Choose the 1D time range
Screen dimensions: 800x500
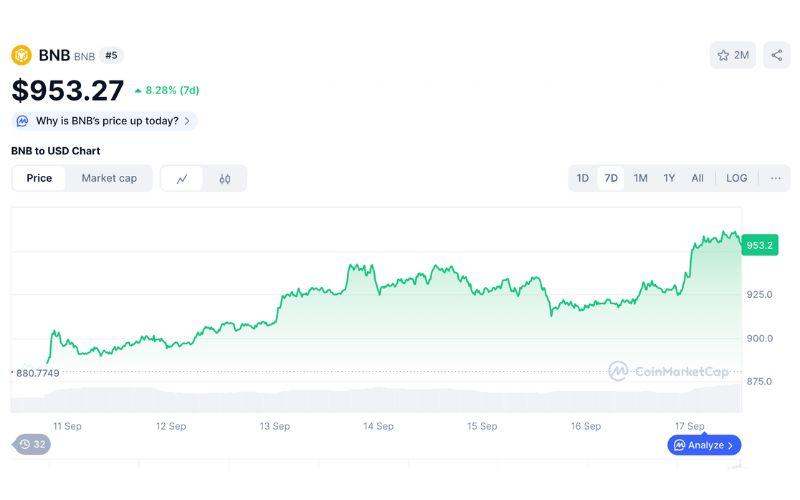point(583,178)
